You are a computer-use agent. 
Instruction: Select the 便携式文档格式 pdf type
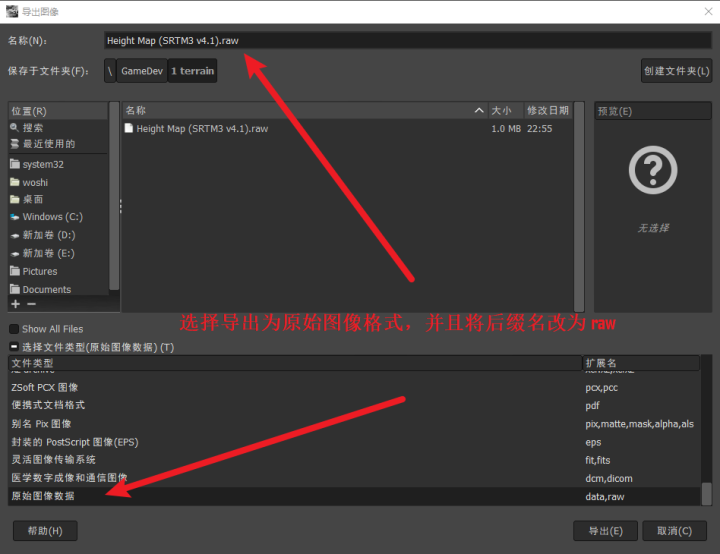[354, 406]
